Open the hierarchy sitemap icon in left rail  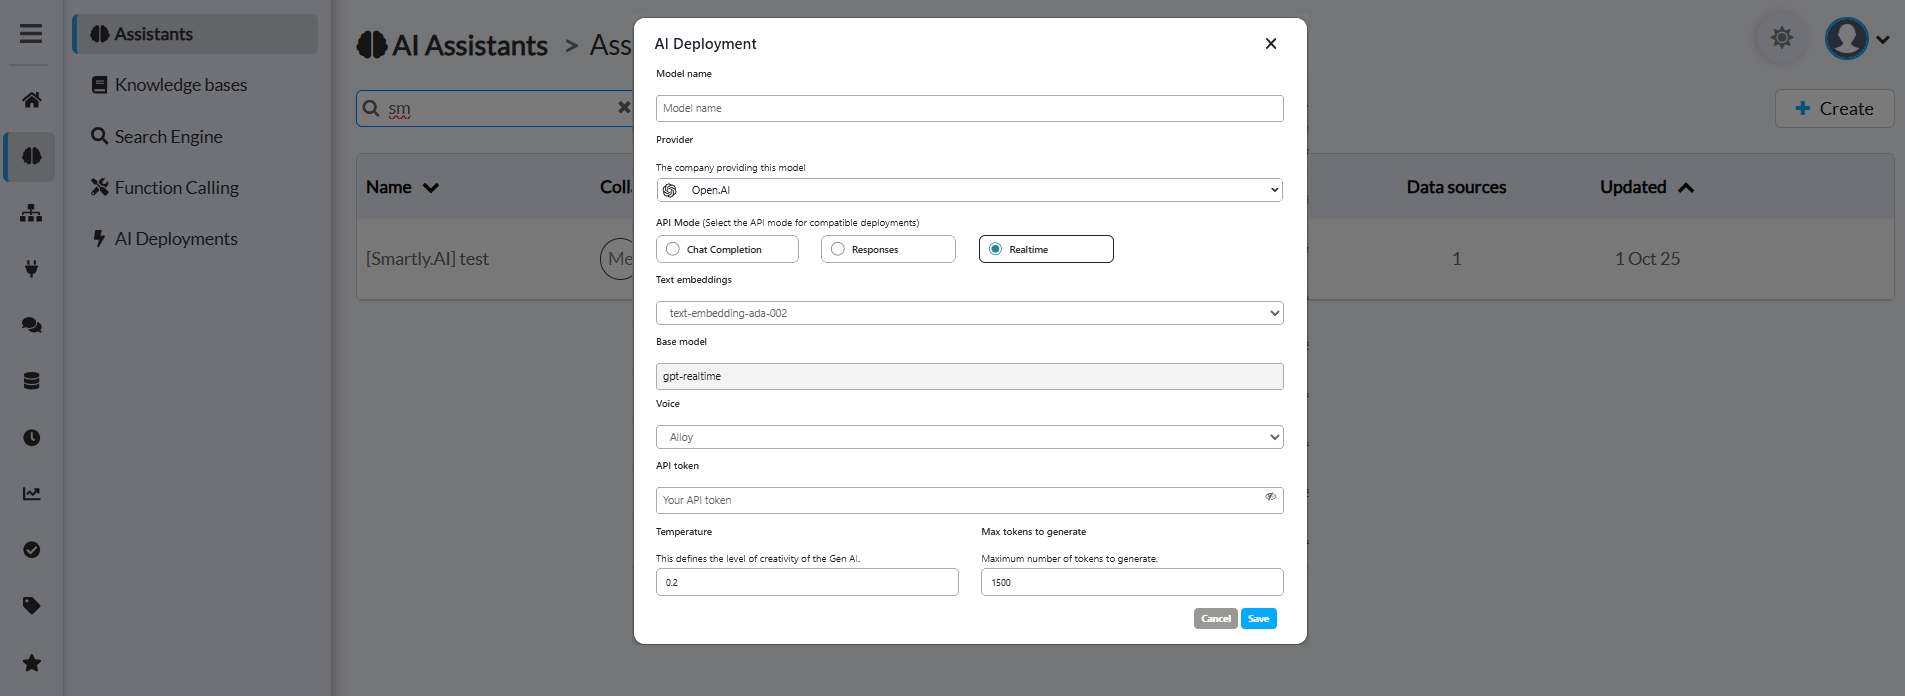click(x=31, y=213)
